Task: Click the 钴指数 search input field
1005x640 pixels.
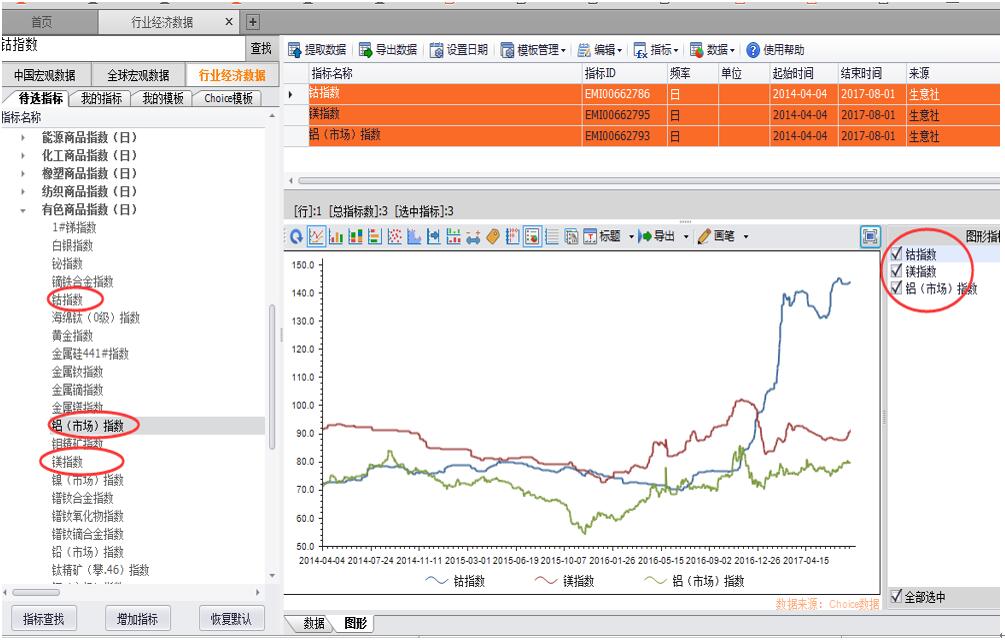Action: [120, 46]
